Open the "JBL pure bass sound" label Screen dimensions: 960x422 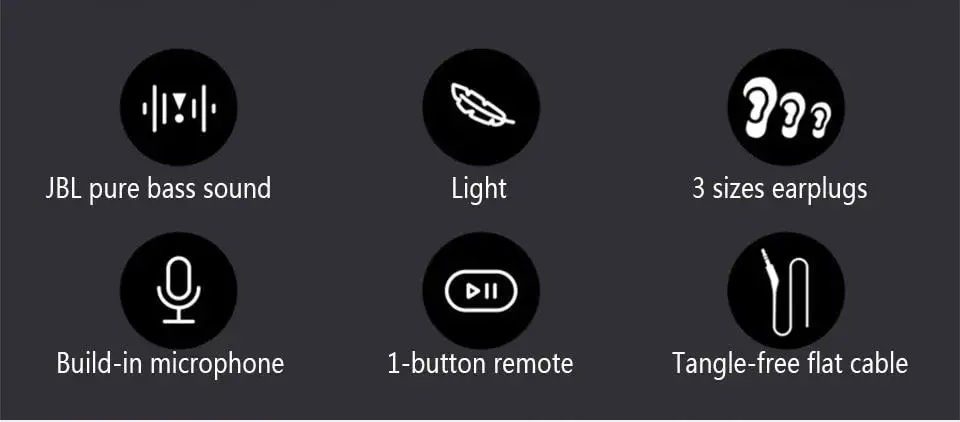pos(158,188)
